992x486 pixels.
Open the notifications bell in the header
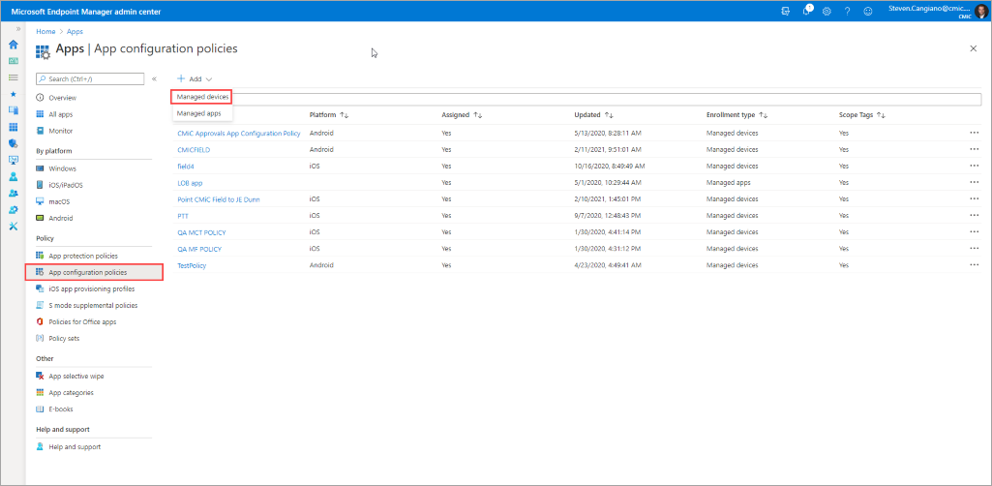pos(807,11)
